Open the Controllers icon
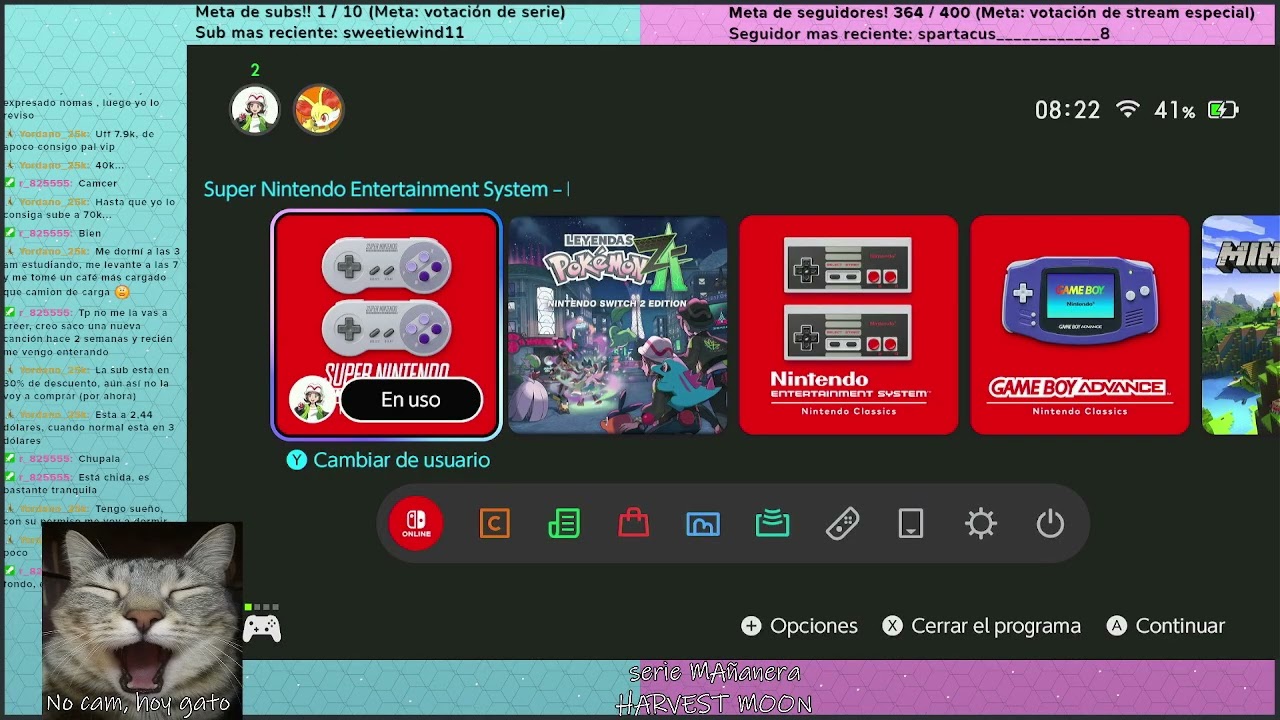This screenshot has width=1280, height=720. (x=842, y=523)
